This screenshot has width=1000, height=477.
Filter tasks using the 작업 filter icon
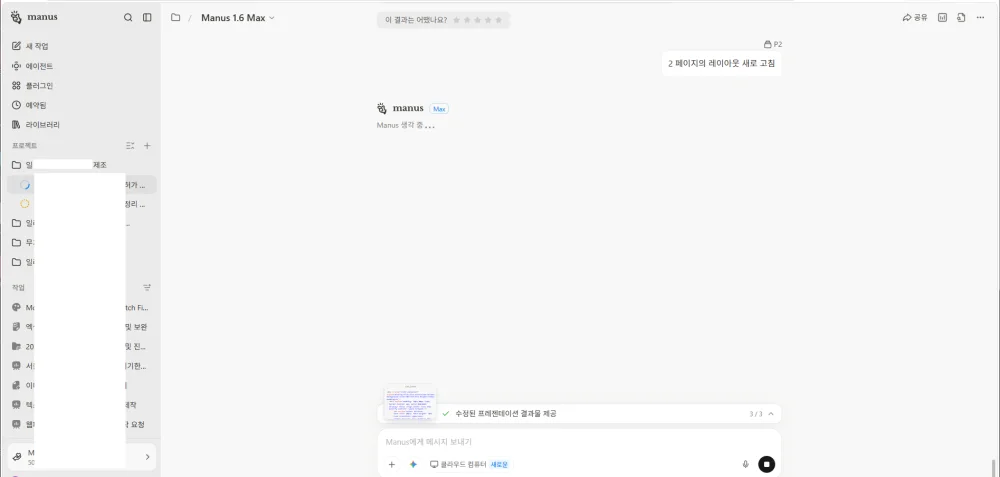click(x=147, y=288)
